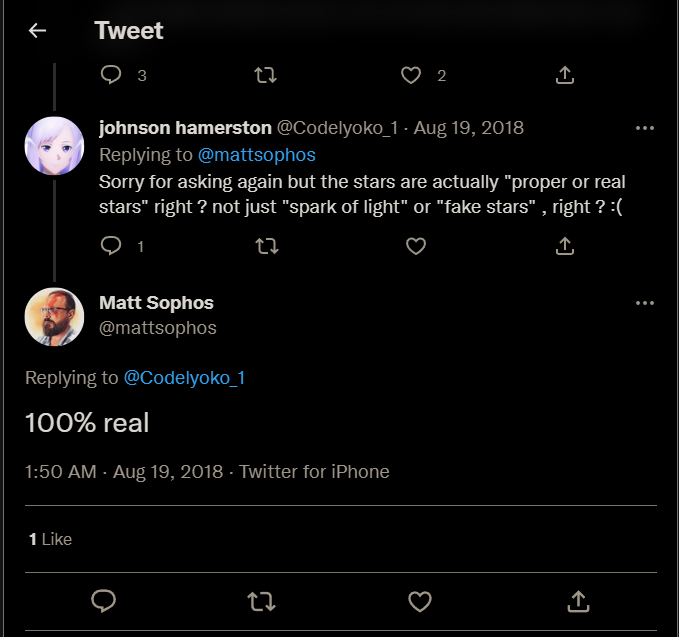Open johnson hamerston's profile avatar
Viewport: 679px width, 637px height.
pos(54,146)
